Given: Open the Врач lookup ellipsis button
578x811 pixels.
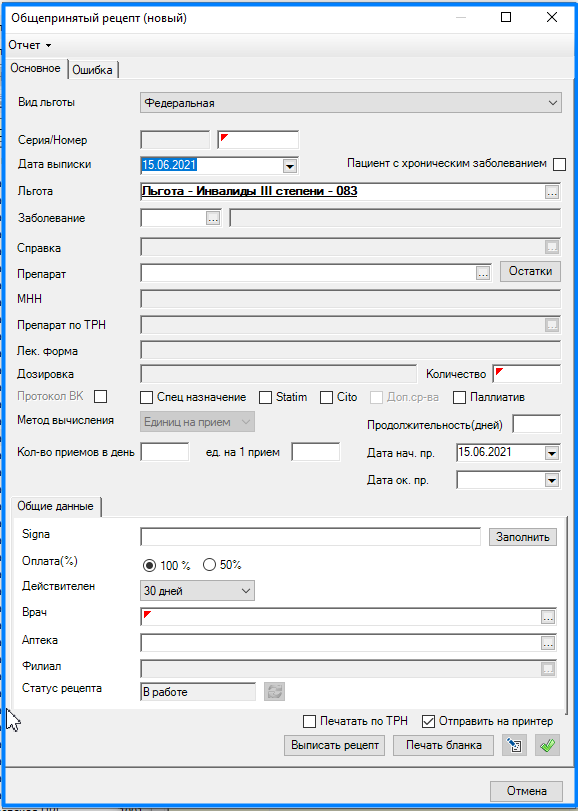Looking at the screenshot, I should 547,617.
